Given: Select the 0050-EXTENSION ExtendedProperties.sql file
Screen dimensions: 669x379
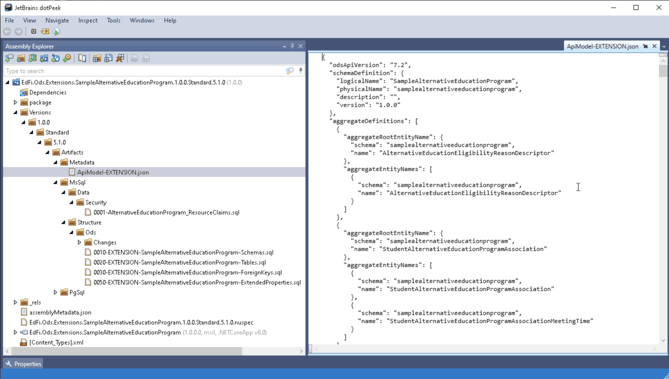Looking at the screenshot, I should tap(197, 283).
